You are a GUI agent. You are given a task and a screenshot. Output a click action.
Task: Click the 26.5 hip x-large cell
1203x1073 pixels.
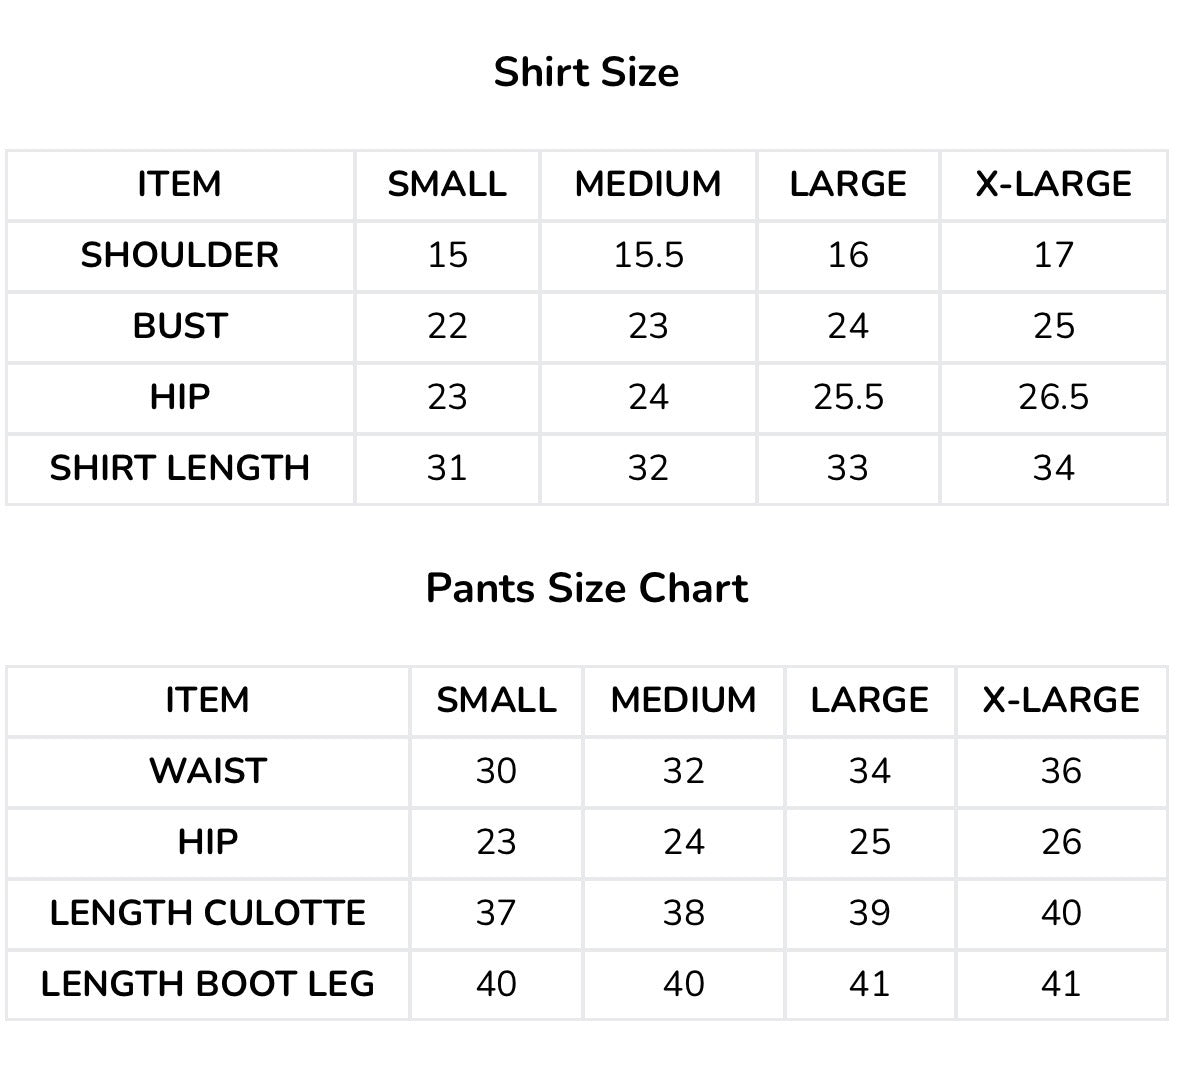(x=1053, y=397)
